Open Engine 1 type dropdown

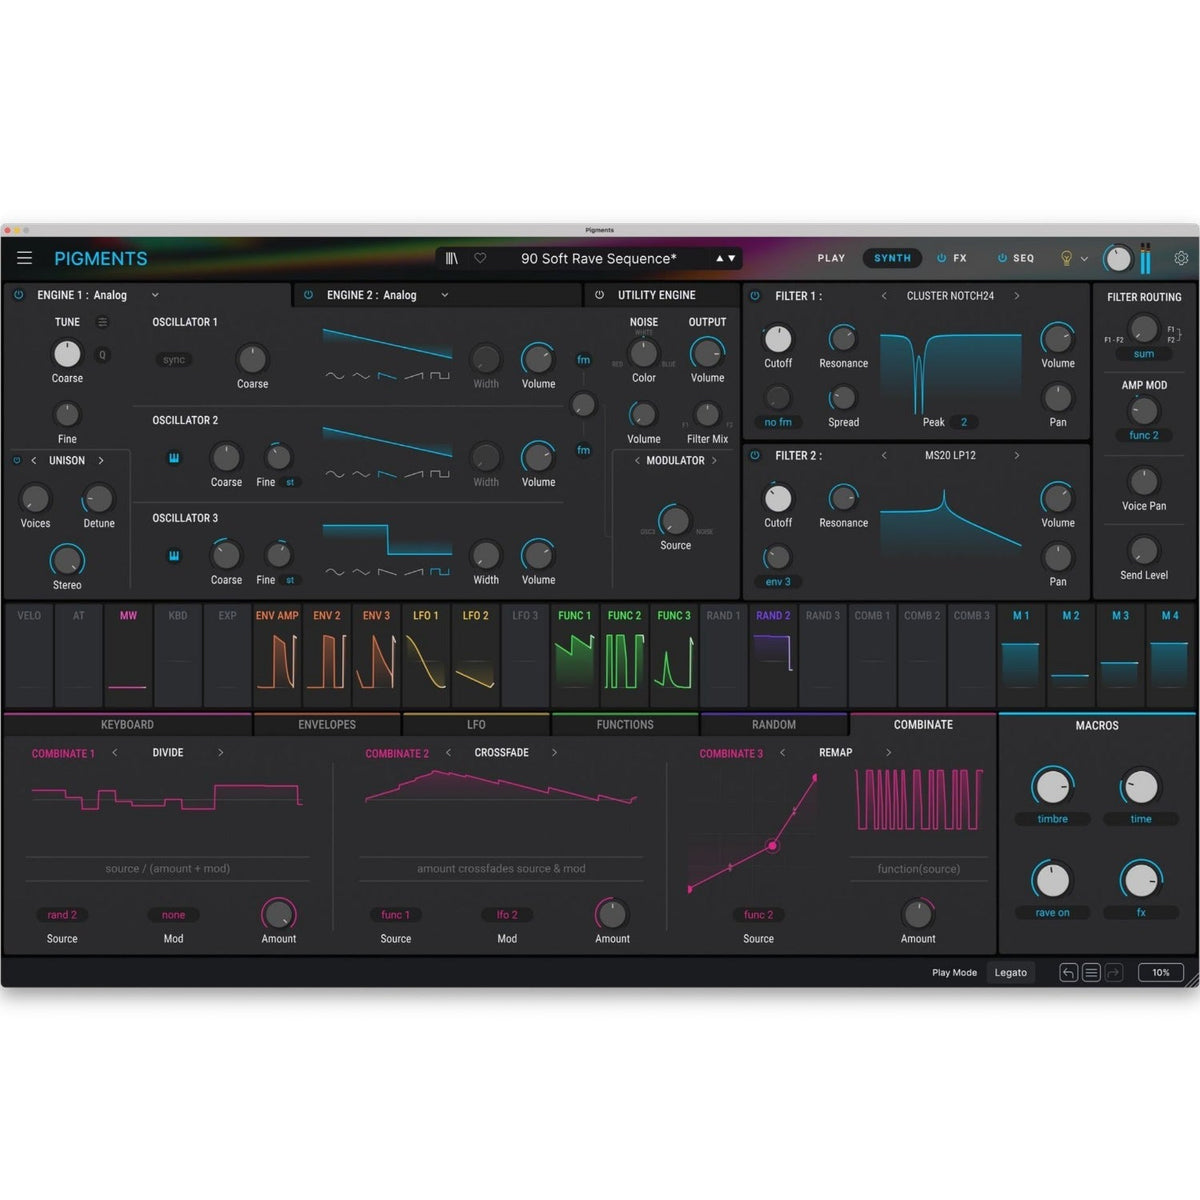click(155, 295)
